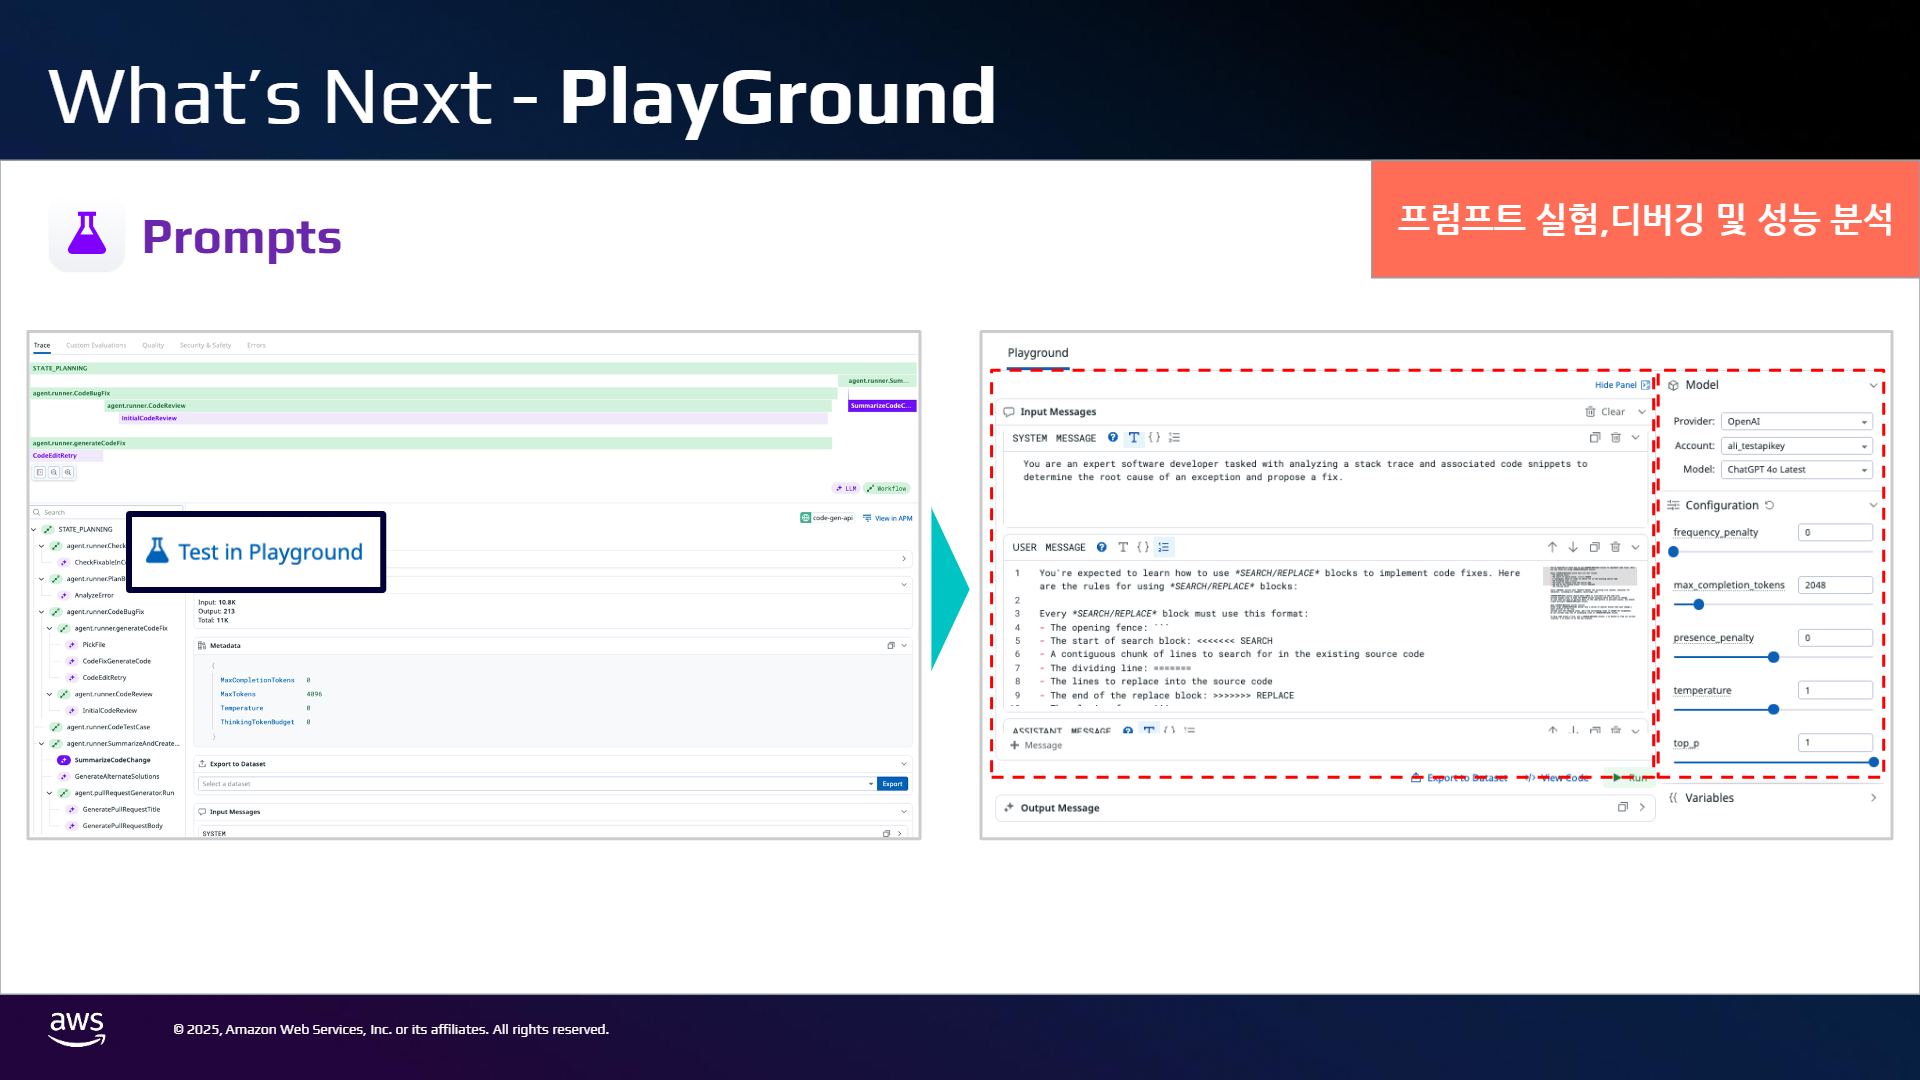
Task: Switch to the Trace tab
Action: (42, 345)
